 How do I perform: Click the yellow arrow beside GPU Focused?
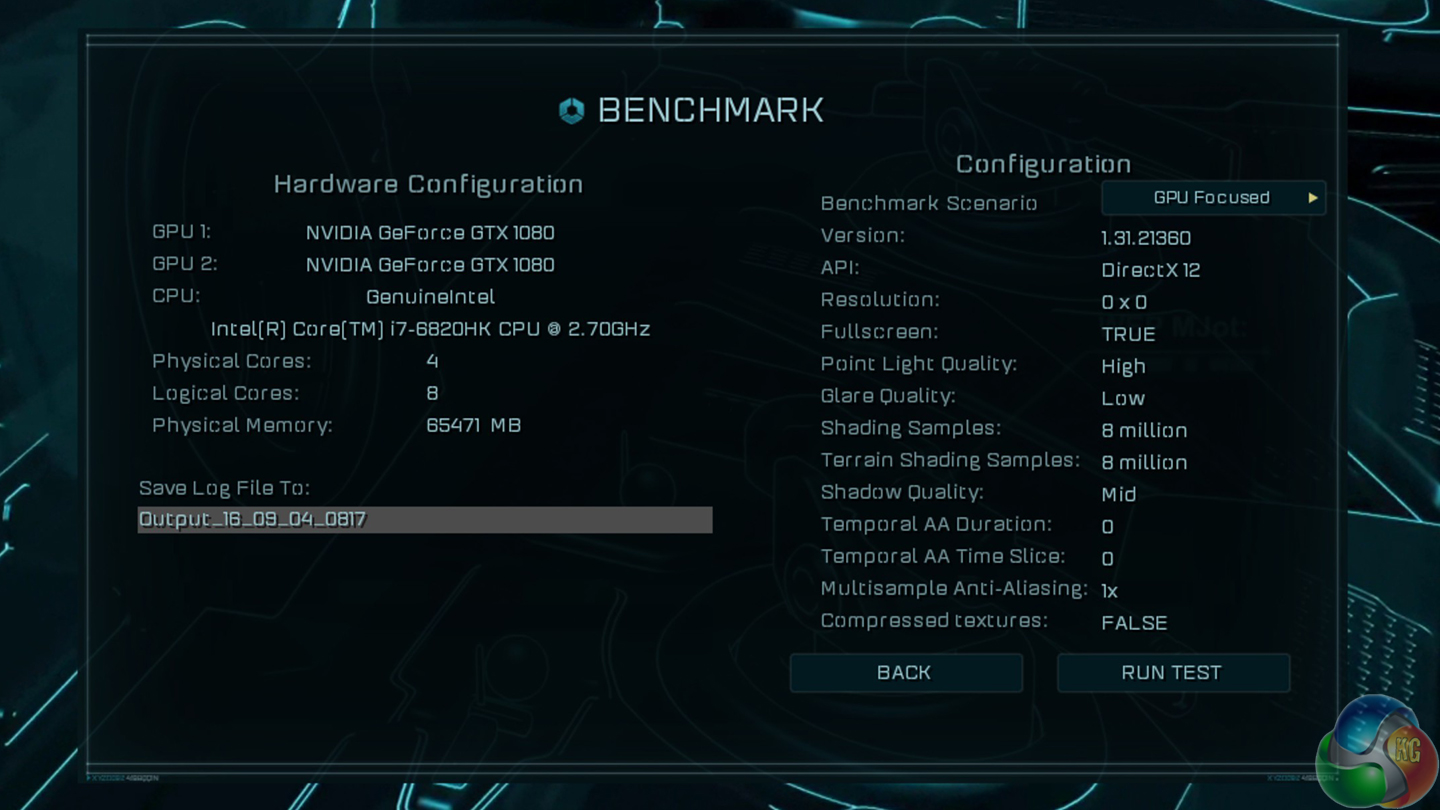[x=1312, y=198]
